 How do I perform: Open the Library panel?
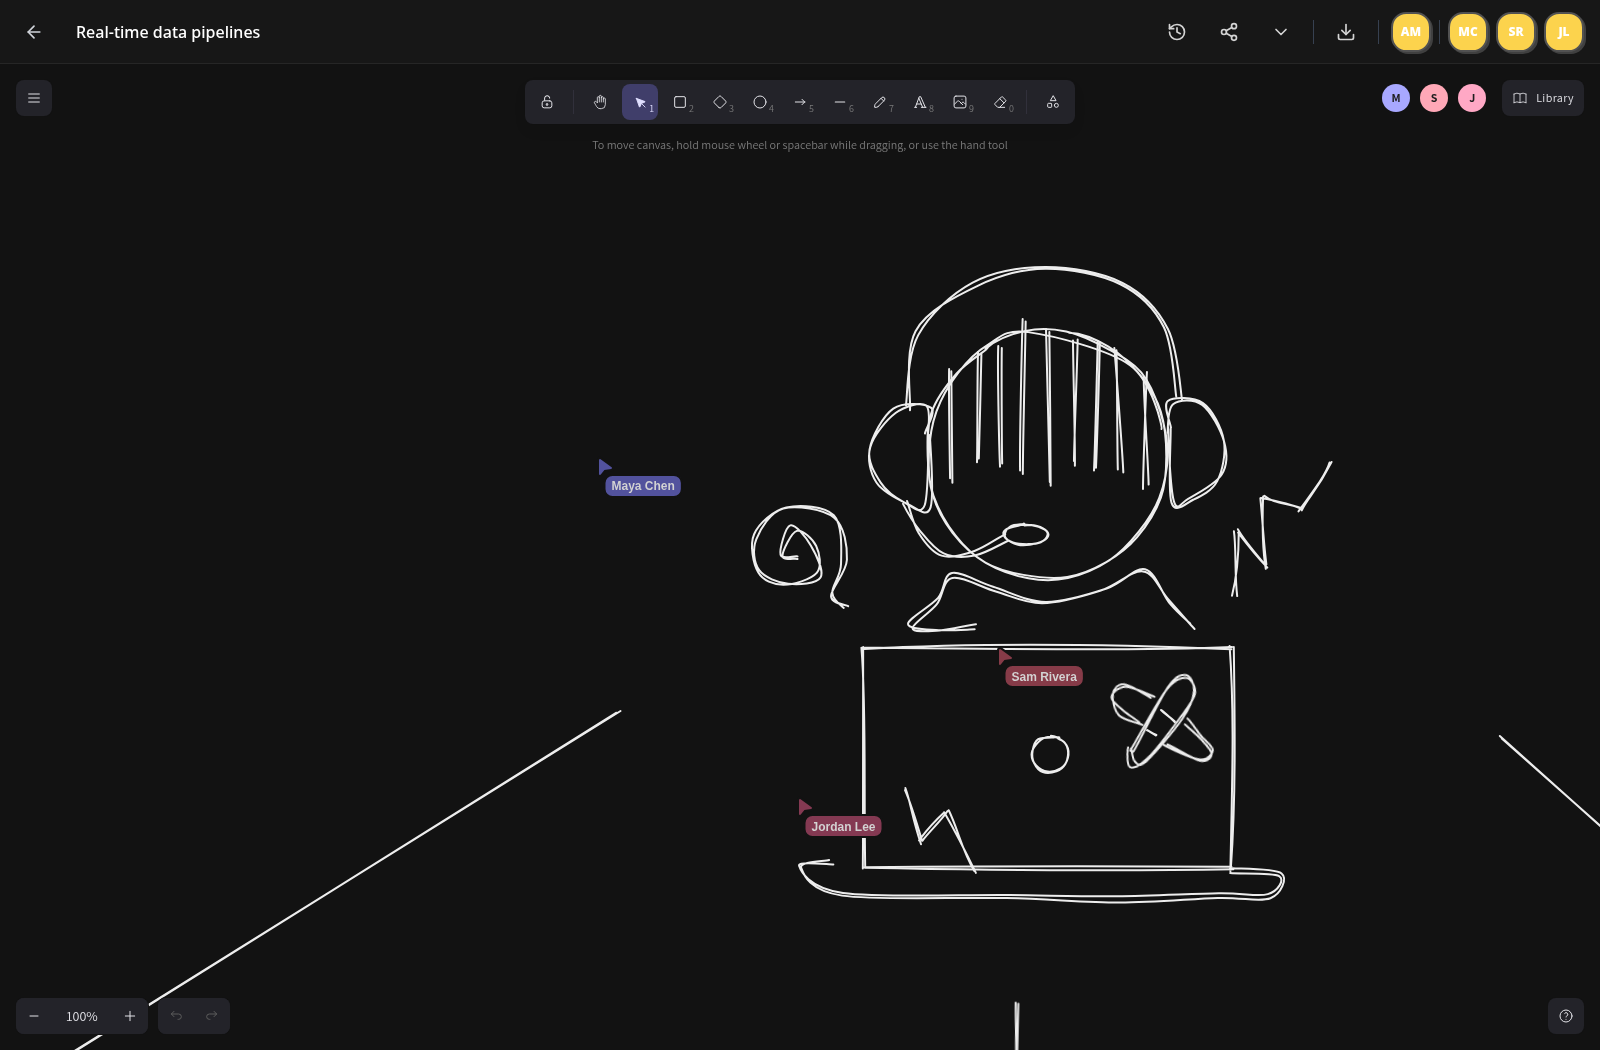[1543, 98]
